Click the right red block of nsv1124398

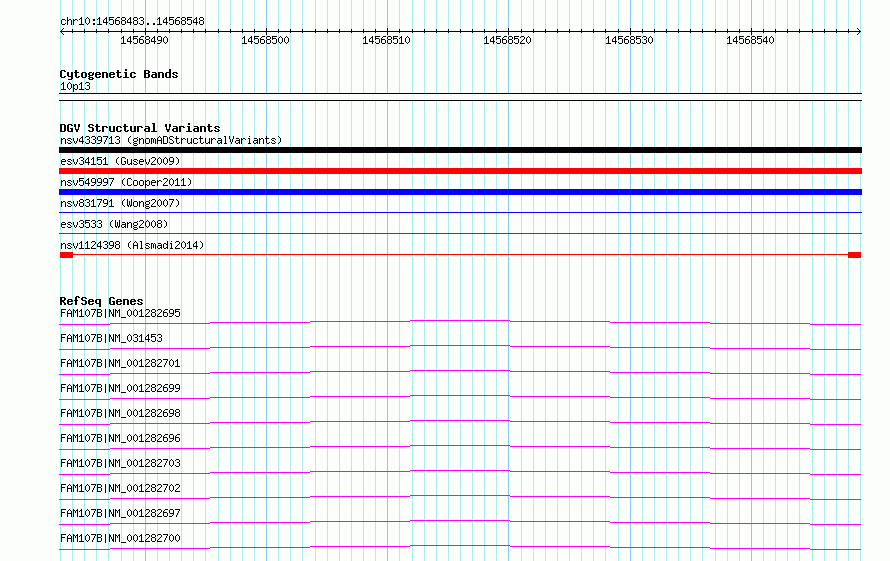click(x=854, y=255)
